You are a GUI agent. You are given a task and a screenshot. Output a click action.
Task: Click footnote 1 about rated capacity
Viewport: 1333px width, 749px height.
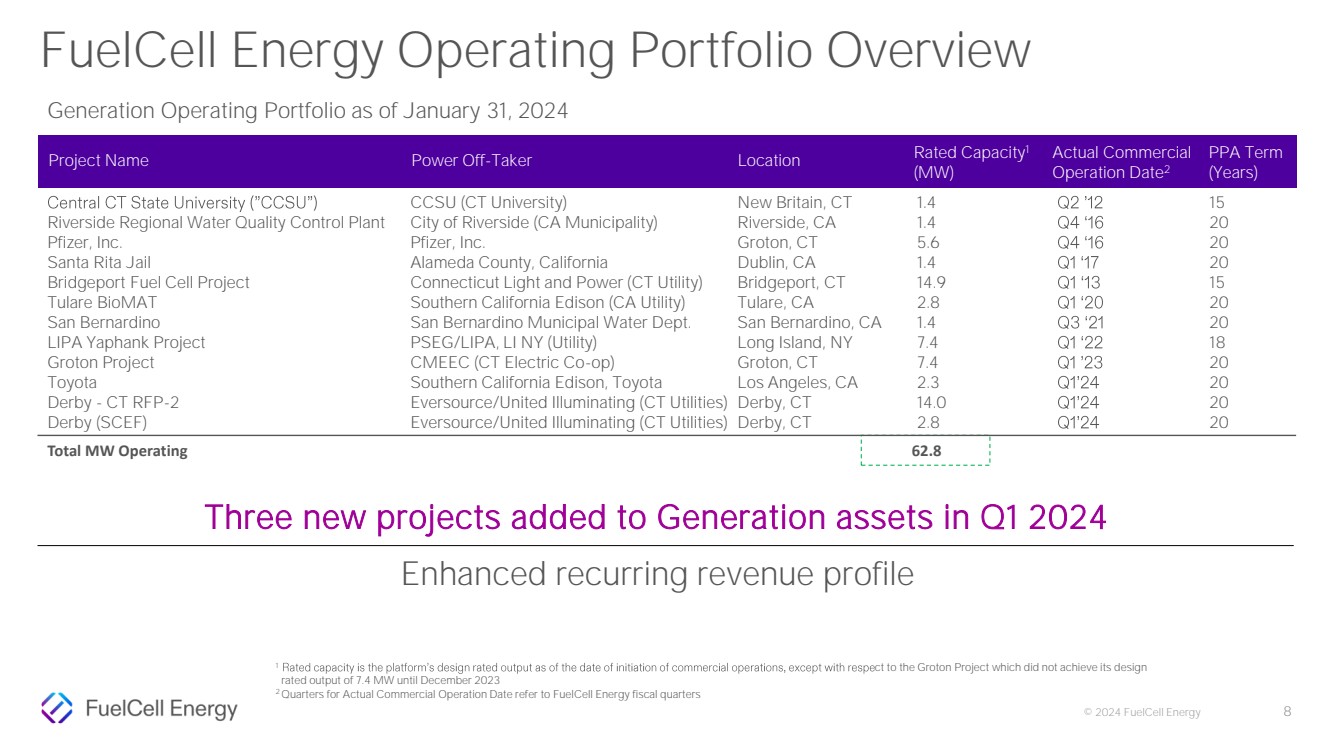[x=710, y=673]
